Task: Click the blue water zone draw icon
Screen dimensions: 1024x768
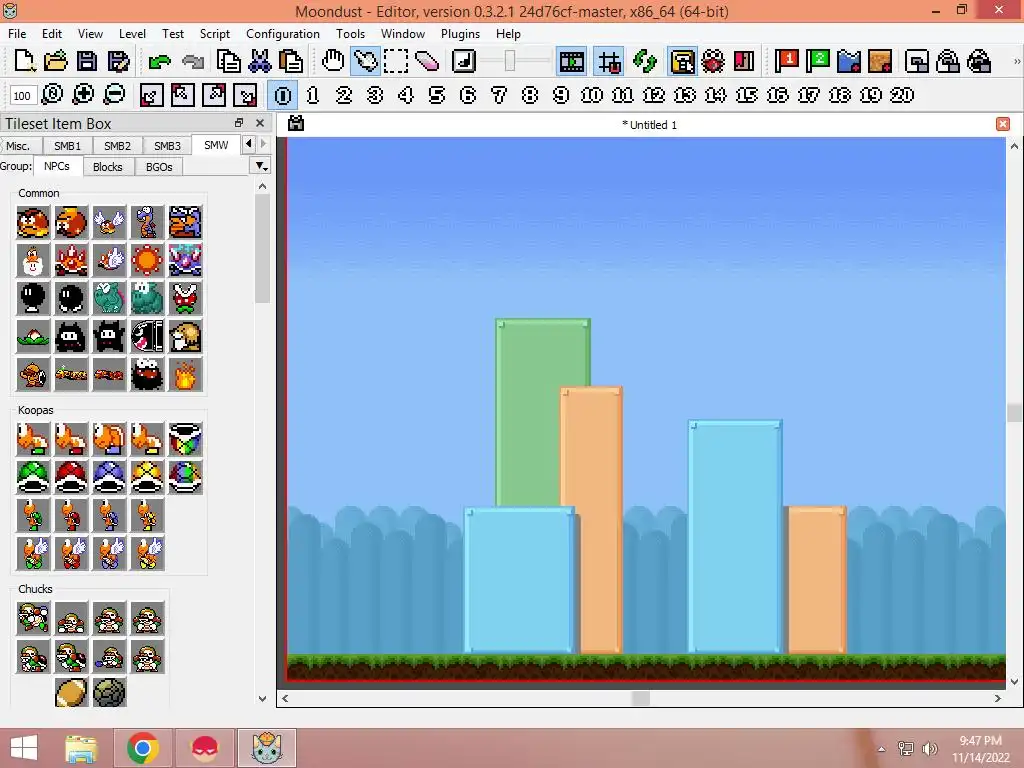Action: pos(849,61)
